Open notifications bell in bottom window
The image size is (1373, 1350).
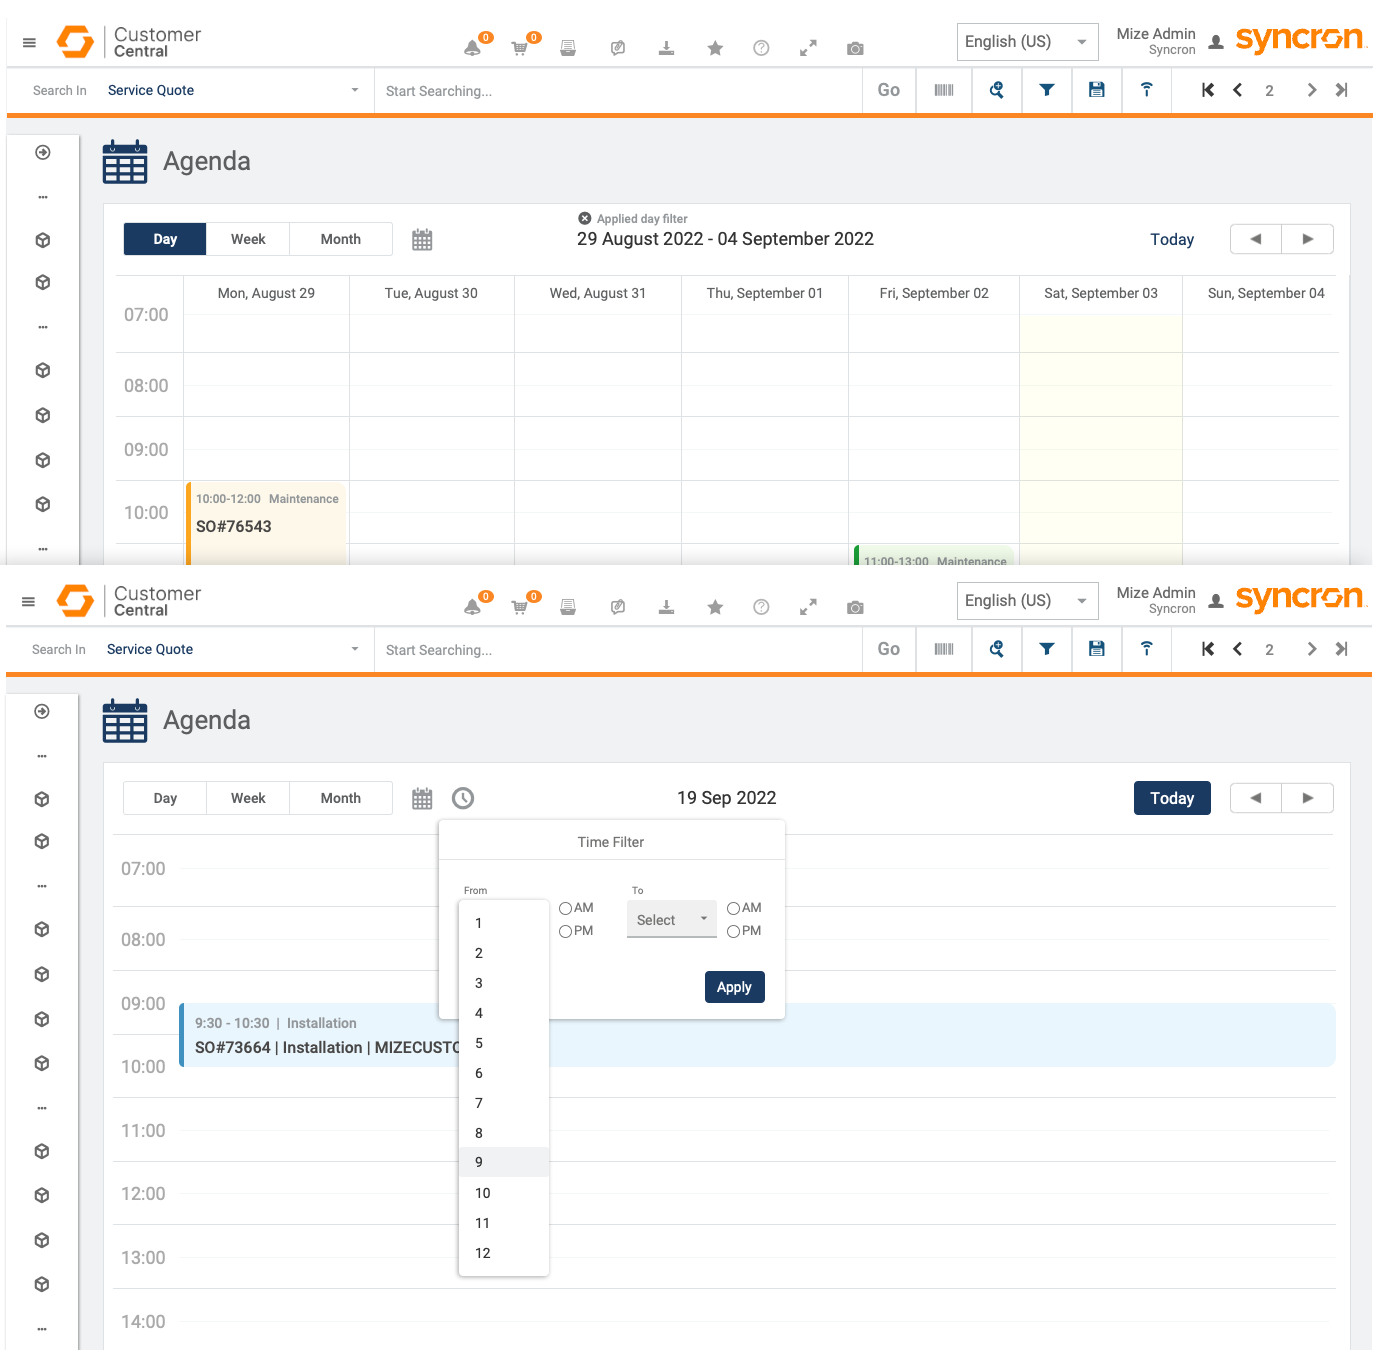[473, 606]
